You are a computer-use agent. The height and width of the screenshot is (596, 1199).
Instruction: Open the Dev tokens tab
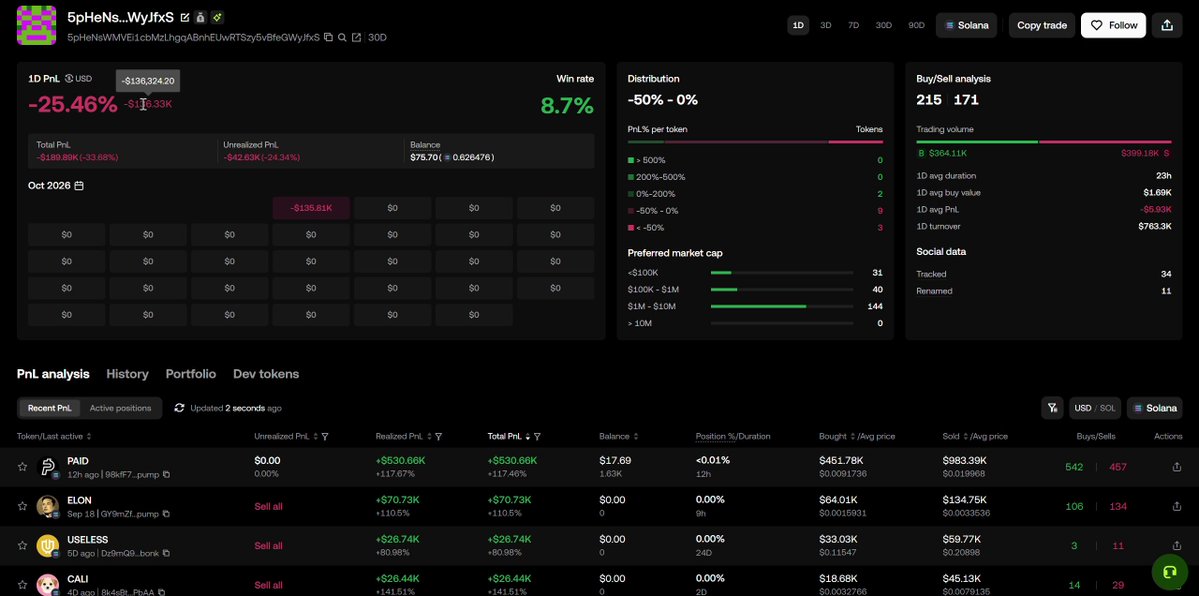tap(266, 374)
